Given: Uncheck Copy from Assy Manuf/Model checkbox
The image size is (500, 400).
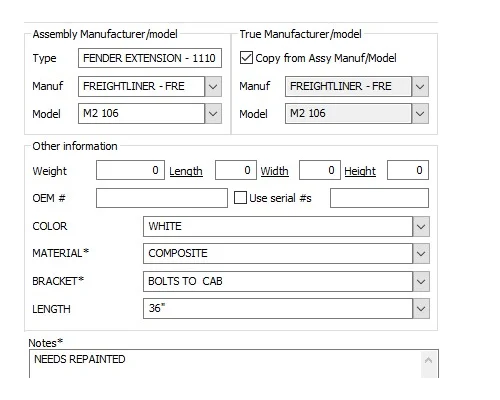Looking at the screenshot, I should 246,58.
